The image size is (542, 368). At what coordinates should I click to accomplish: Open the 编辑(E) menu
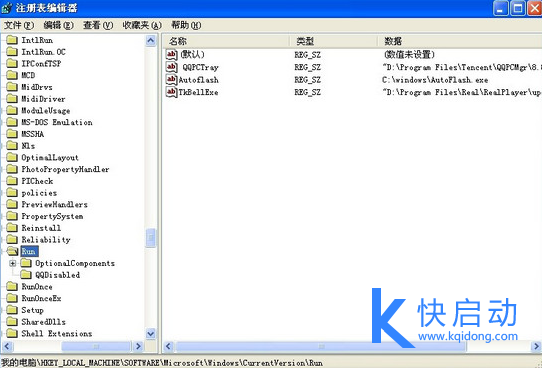click(58, 25)
